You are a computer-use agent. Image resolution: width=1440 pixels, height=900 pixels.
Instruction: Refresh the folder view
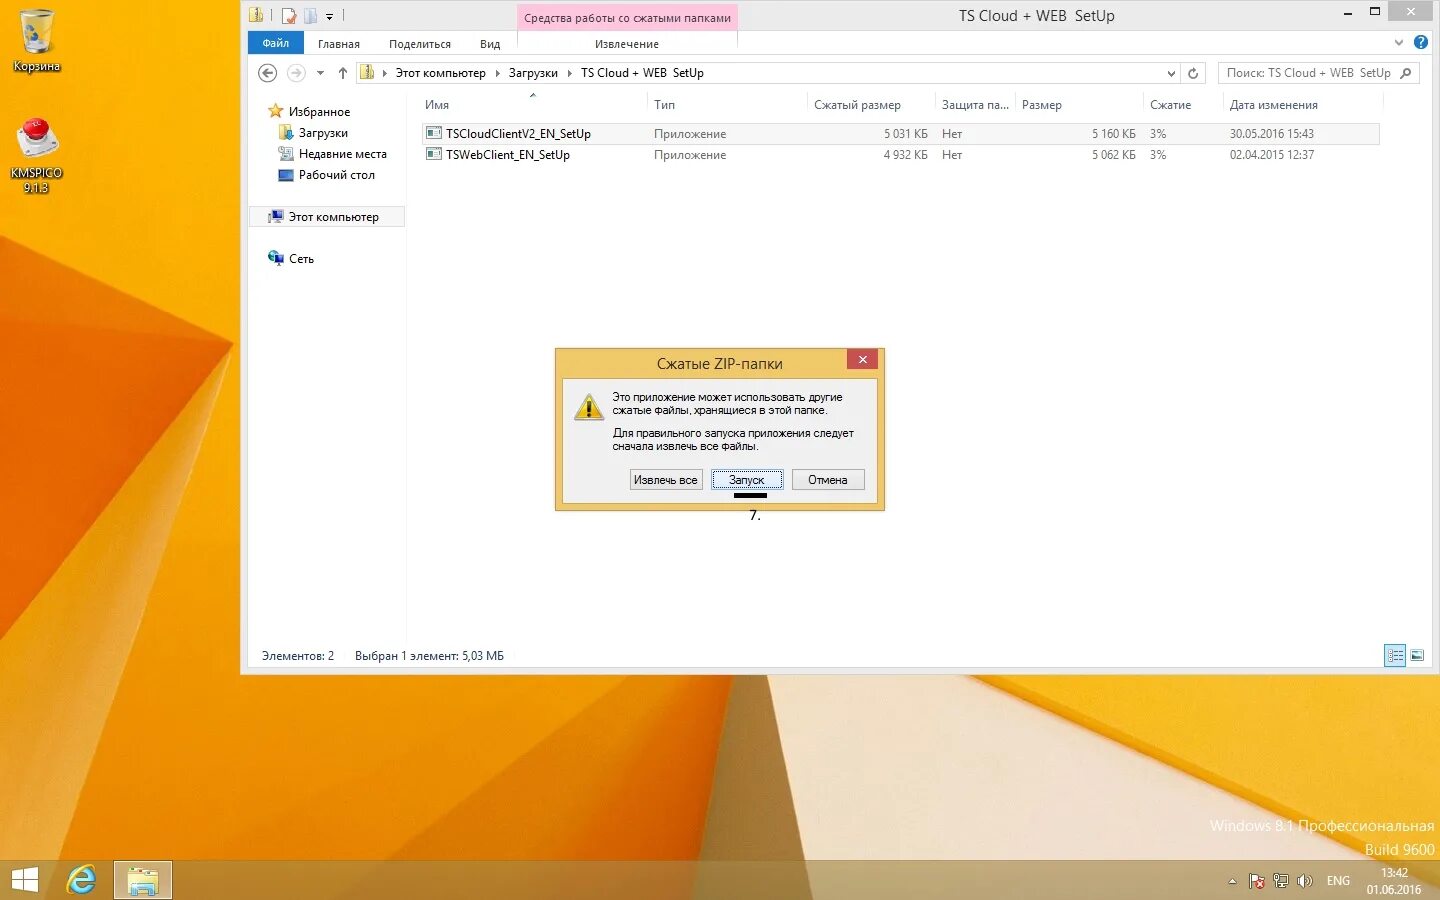tap(1193, 73)
